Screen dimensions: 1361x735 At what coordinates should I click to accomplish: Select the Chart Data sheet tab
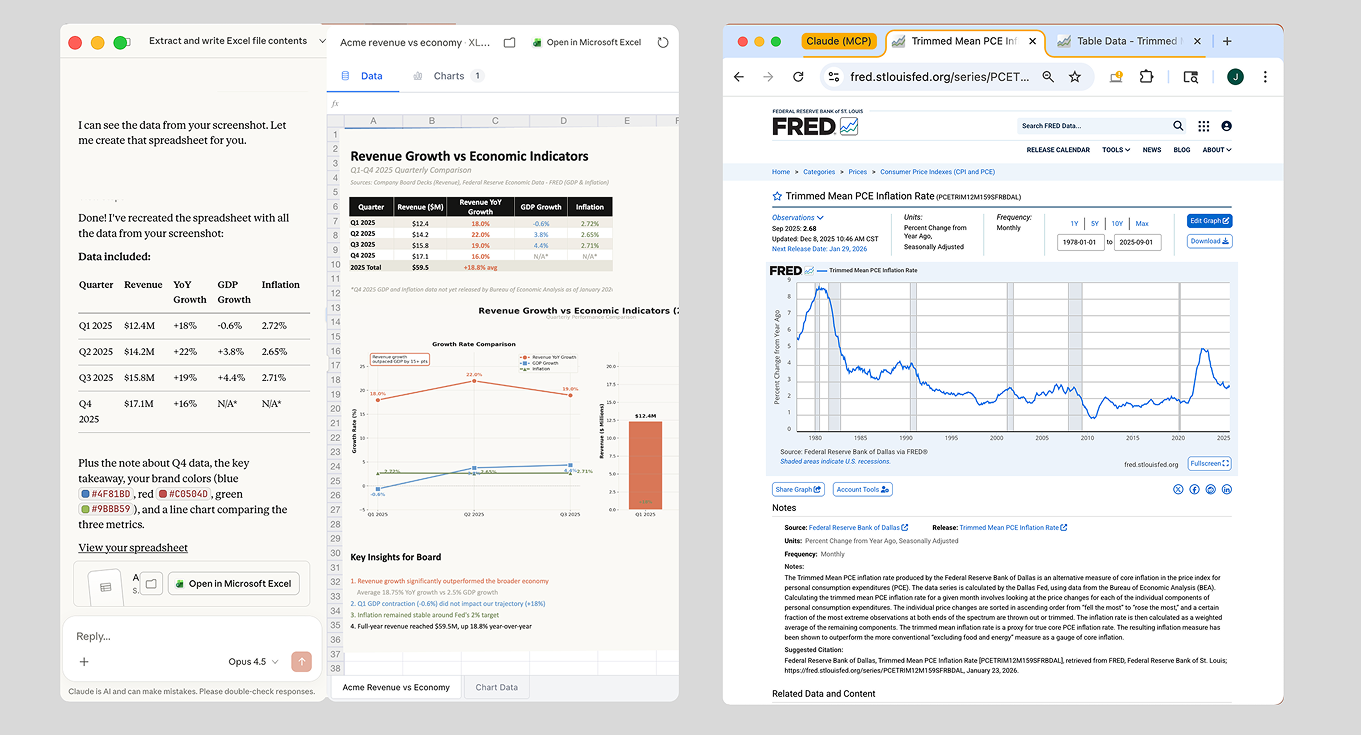coord(497,687)
